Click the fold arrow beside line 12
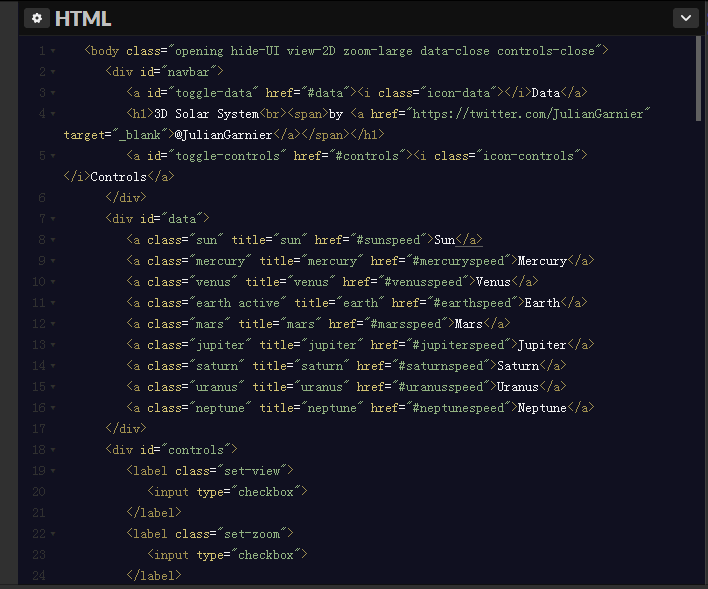Image resolution: width=708 pixels, height=589 pixels. point(52,324)
